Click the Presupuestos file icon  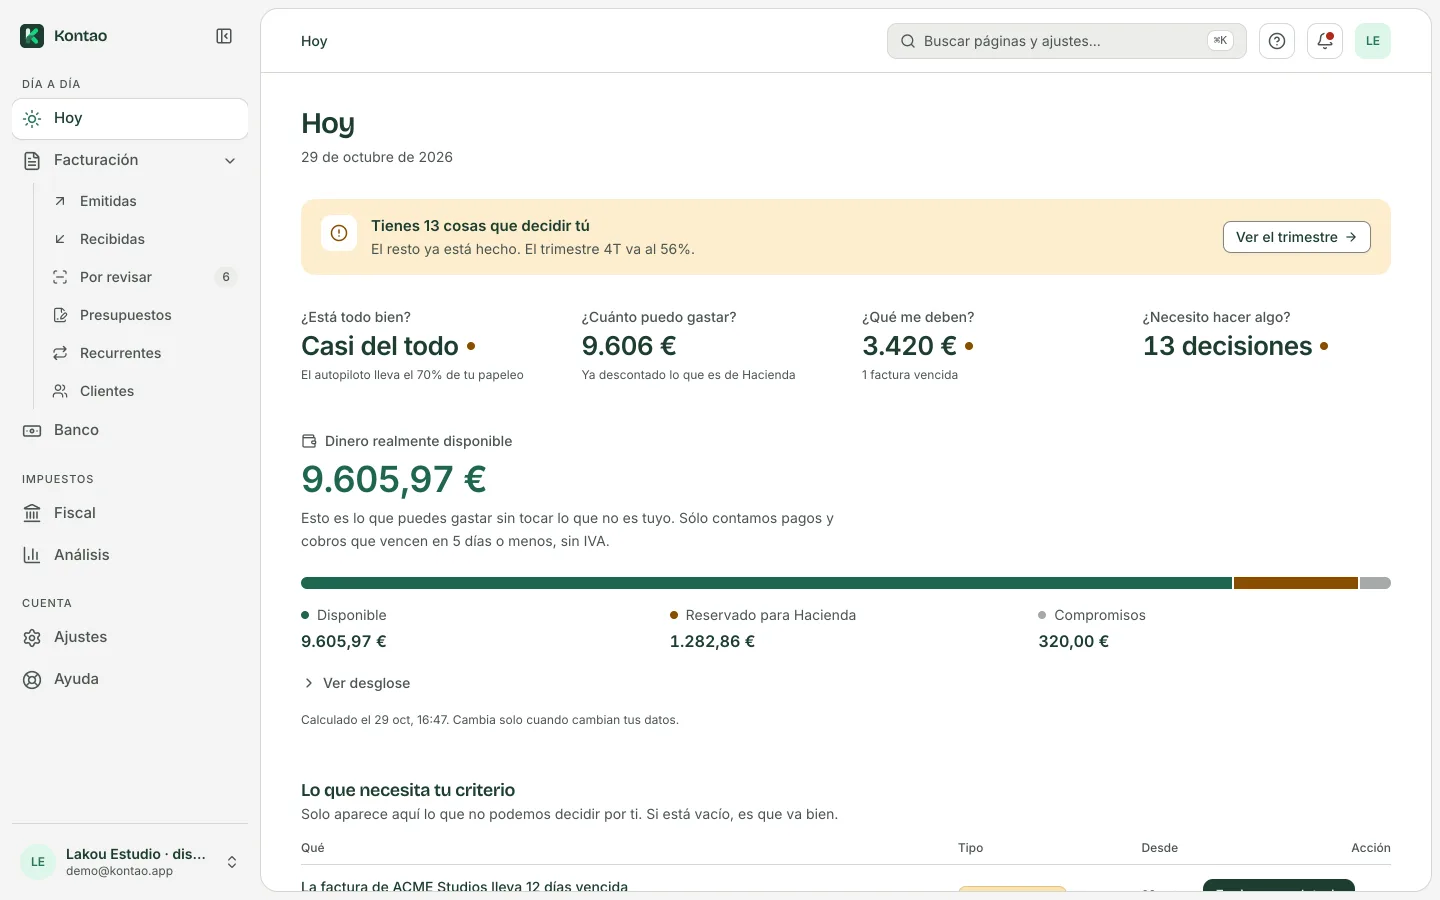(60, 315)
